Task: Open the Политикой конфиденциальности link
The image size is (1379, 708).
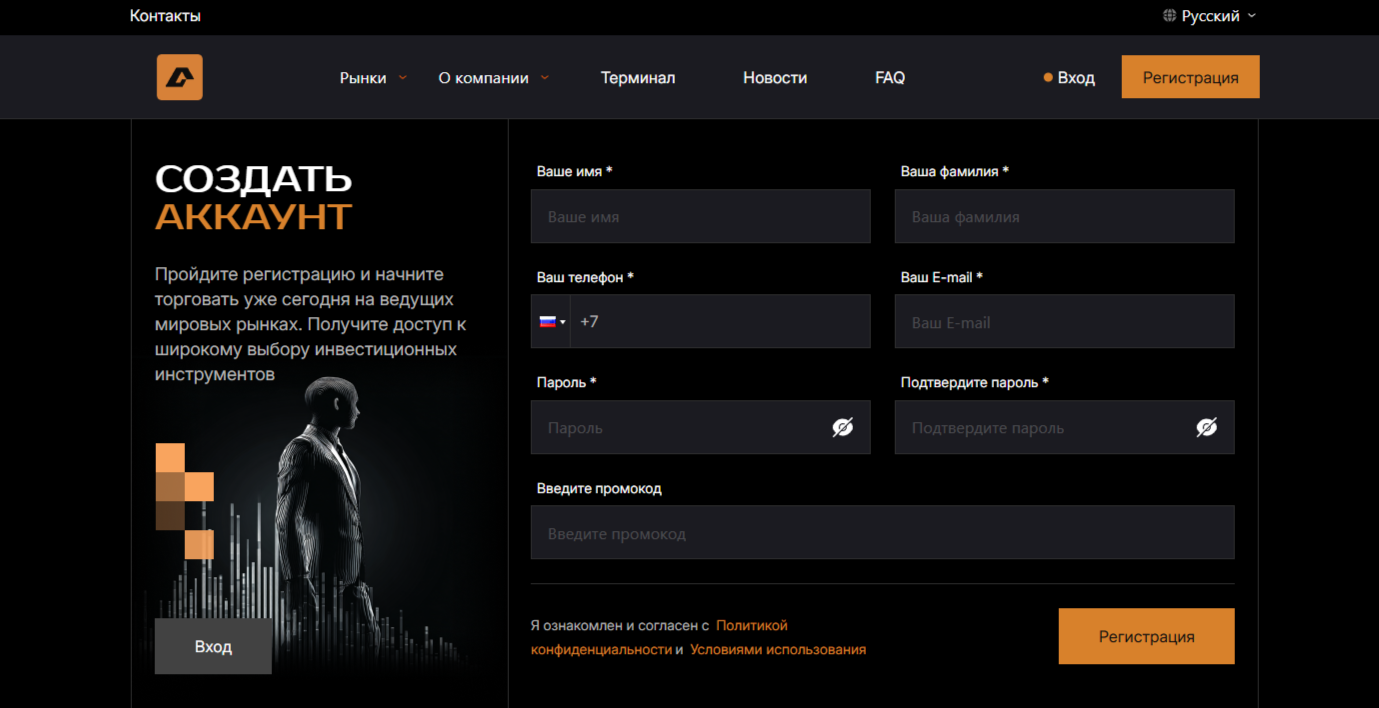Action: (659, 637)
